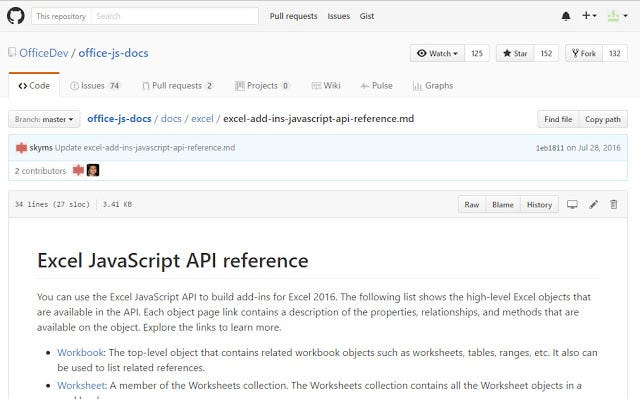Open the first contributor red avatar
Image resolution: width=640 pixels, height=399 pixels.
(78, 170)
